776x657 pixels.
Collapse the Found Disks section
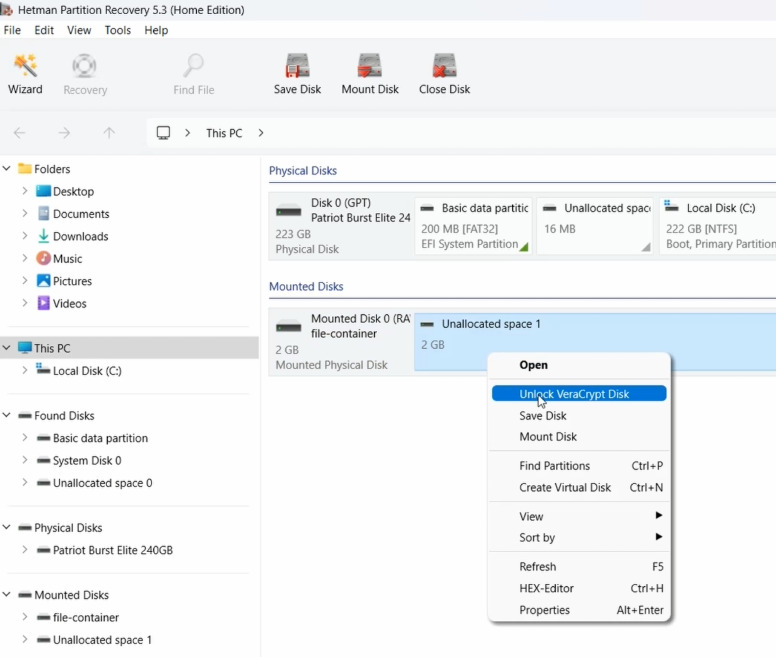click(6, 415)
